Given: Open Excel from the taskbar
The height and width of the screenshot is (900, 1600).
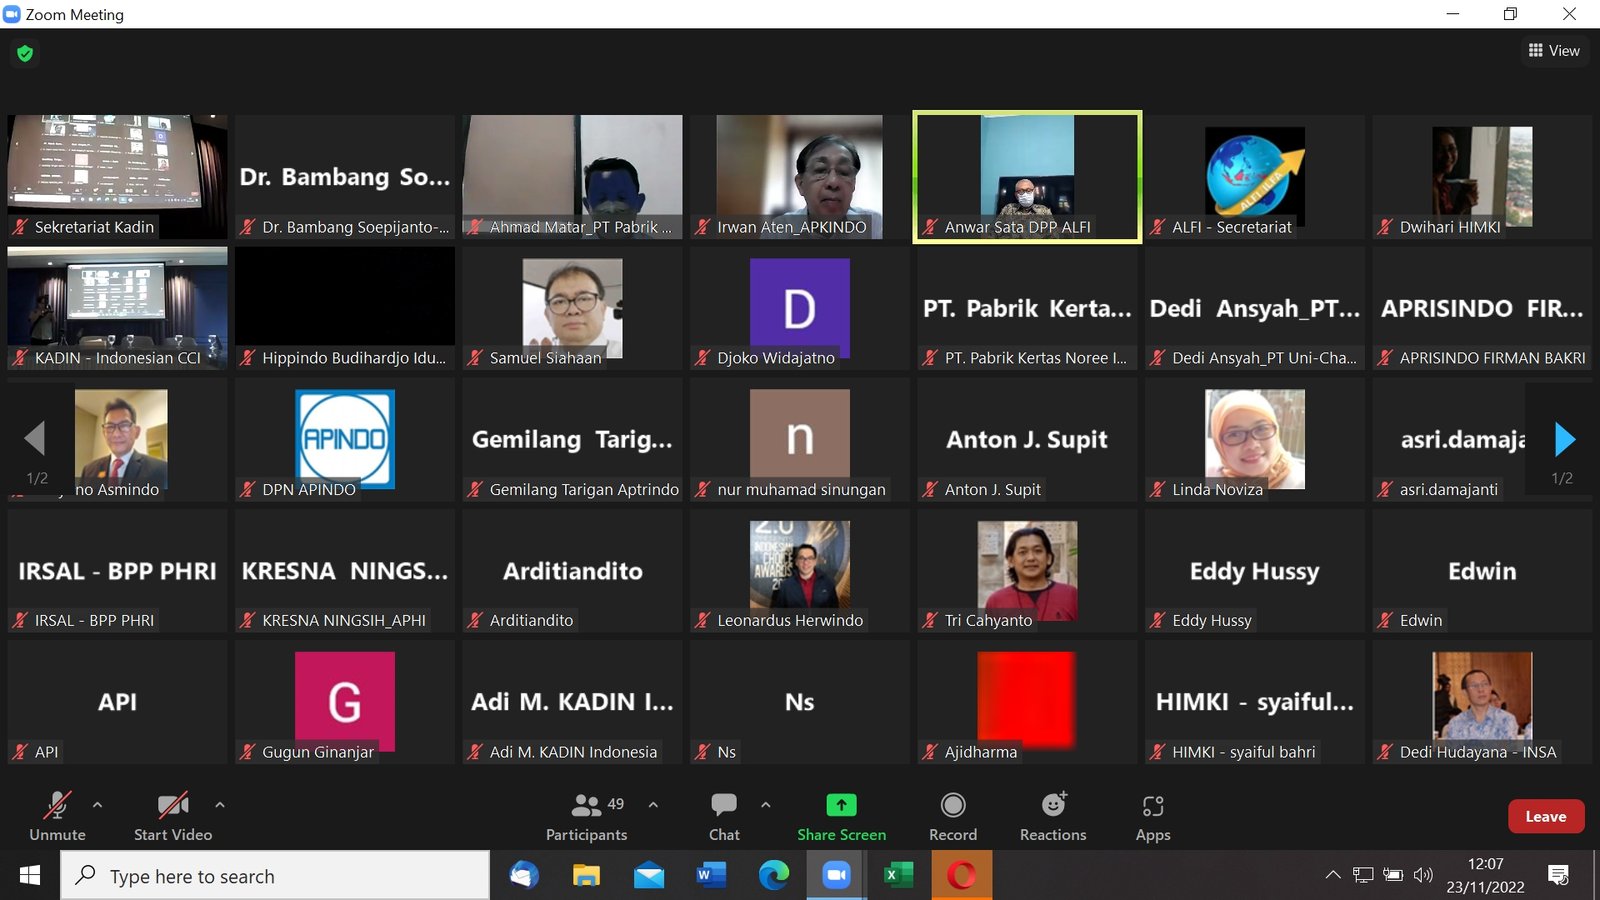Looking at the screenshot, I should click(x=898, y=876).
